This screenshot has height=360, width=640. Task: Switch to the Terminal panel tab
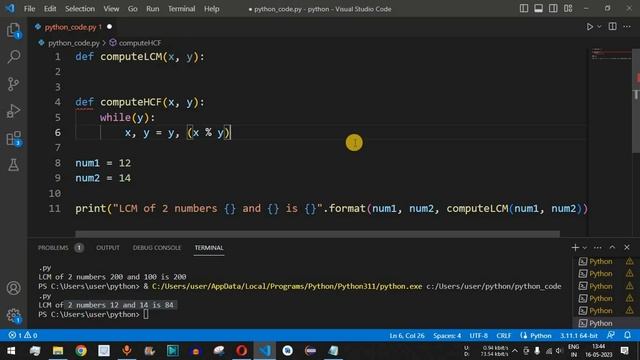click(x=209, y=248)
